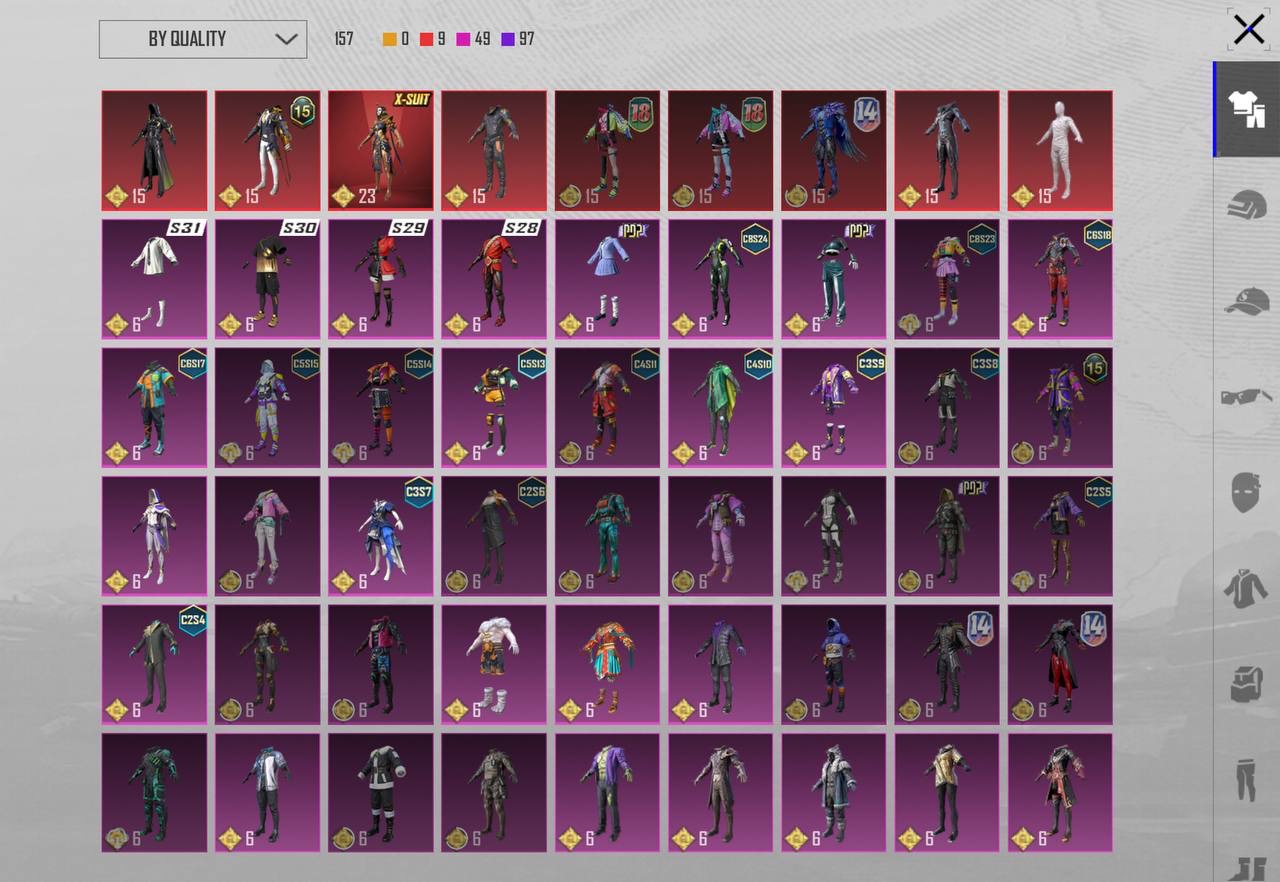Viewport: 1280px width, 882px height.
Task: Close the inventory wardrobe screen
Action: pyautogui.click(x=1249, y=30)
